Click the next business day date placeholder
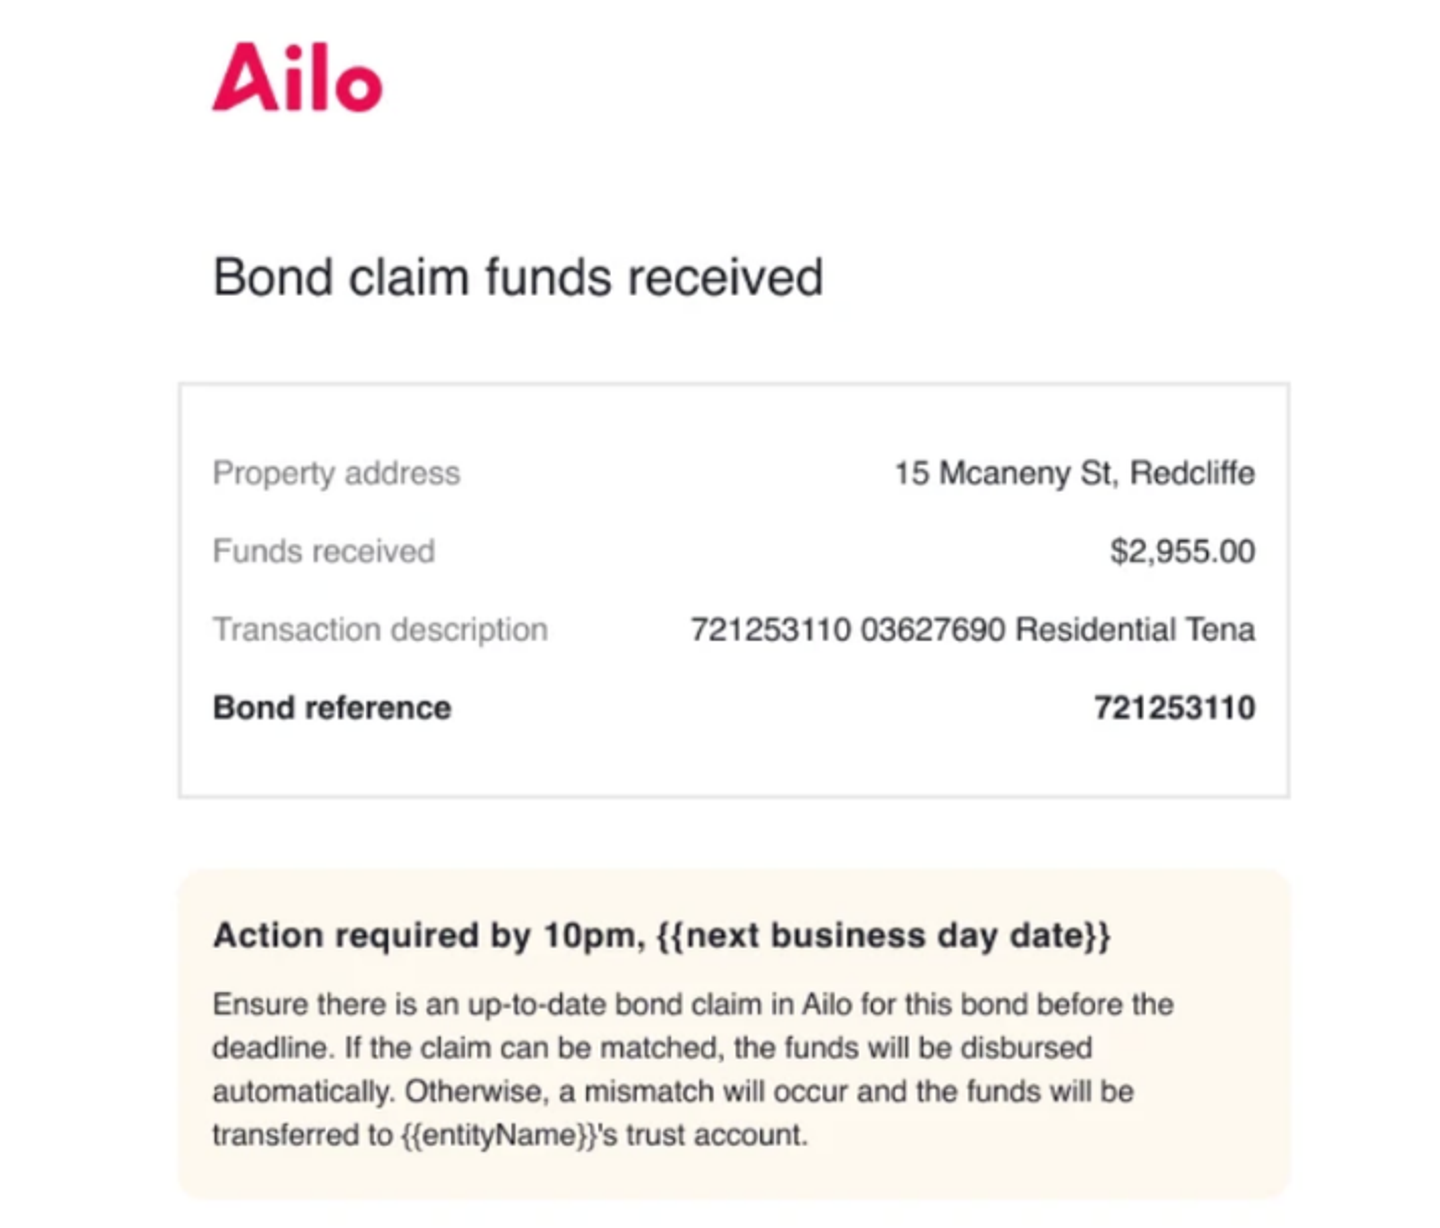Screen dimensions: 1440x1228 [x=883, y=935]
